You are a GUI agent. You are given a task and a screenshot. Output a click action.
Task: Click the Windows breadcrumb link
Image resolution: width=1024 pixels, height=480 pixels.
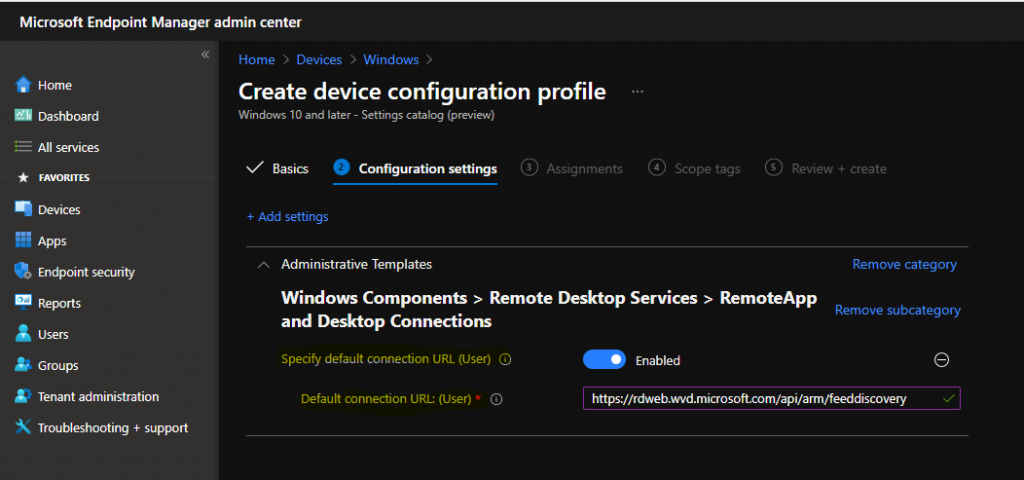point(391,59)
